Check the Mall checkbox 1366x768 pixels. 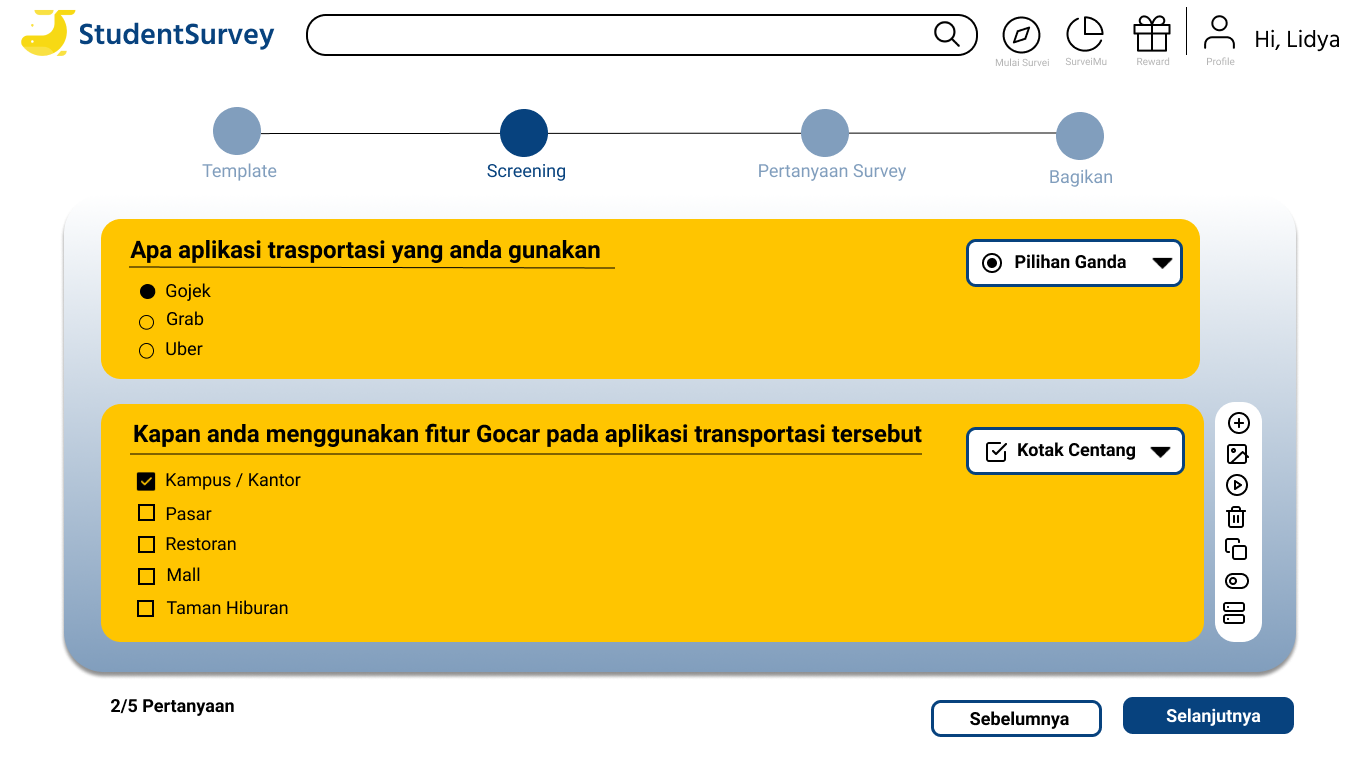(x=146, y=577)
